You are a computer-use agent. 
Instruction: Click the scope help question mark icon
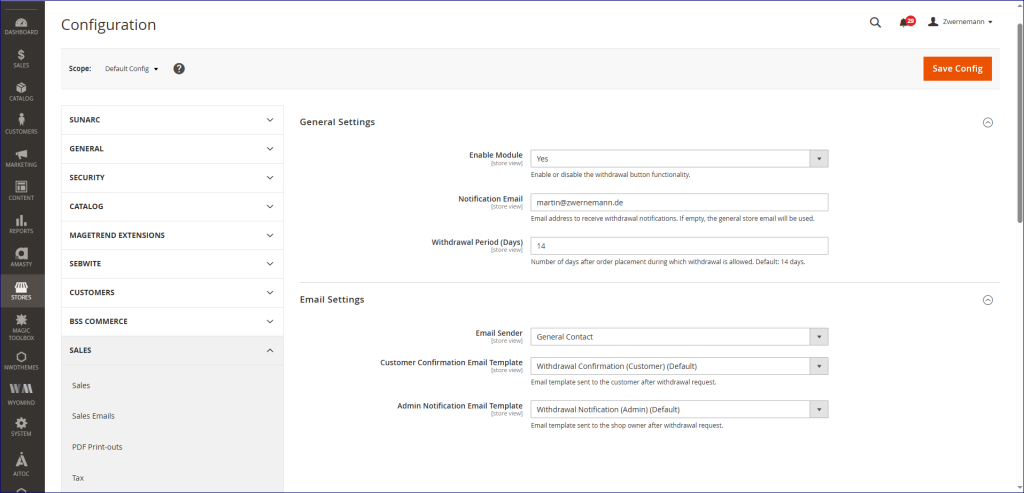[x=179, y=68]
